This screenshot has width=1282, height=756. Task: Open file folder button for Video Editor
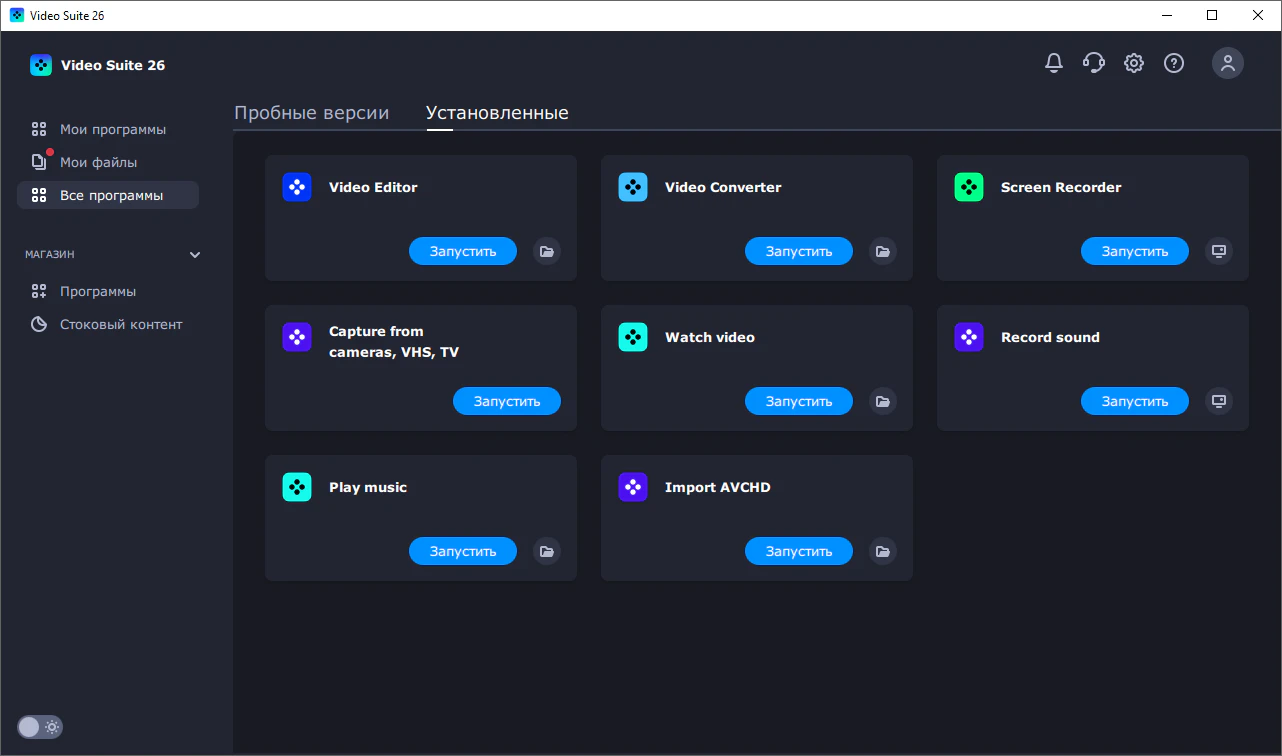click(547, 251)
